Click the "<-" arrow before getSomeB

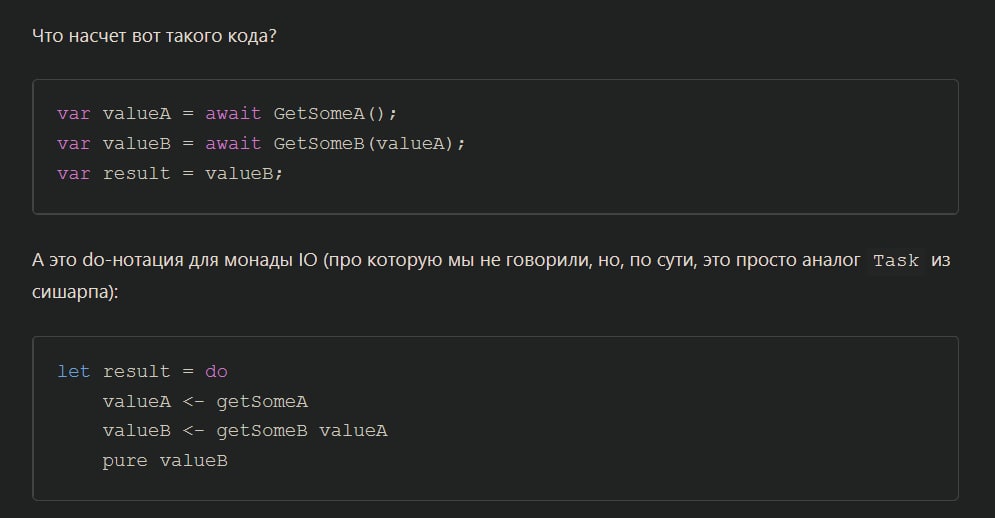pos(193,431)
